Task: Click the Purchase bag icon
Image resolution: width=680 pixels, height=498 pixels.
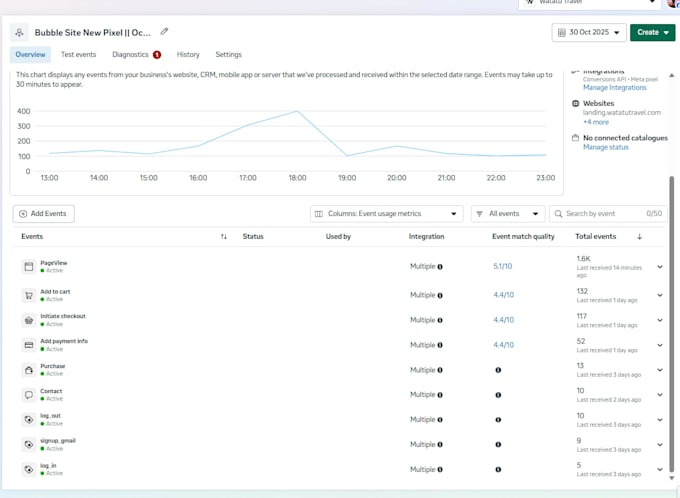Action: (x=29, y=370)
